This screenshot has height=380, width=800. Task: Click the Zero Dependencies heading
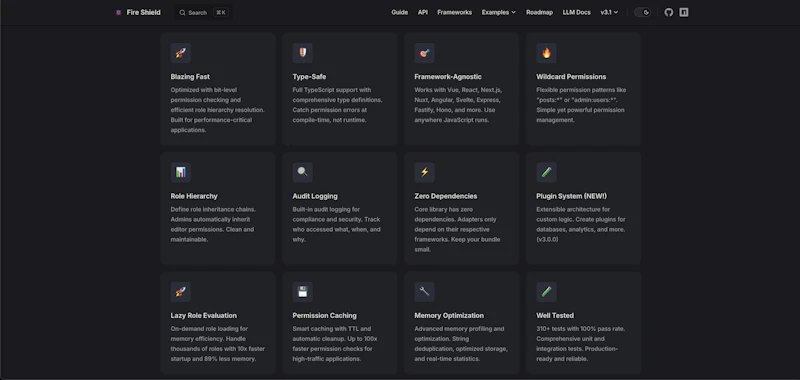click(446, 196)
